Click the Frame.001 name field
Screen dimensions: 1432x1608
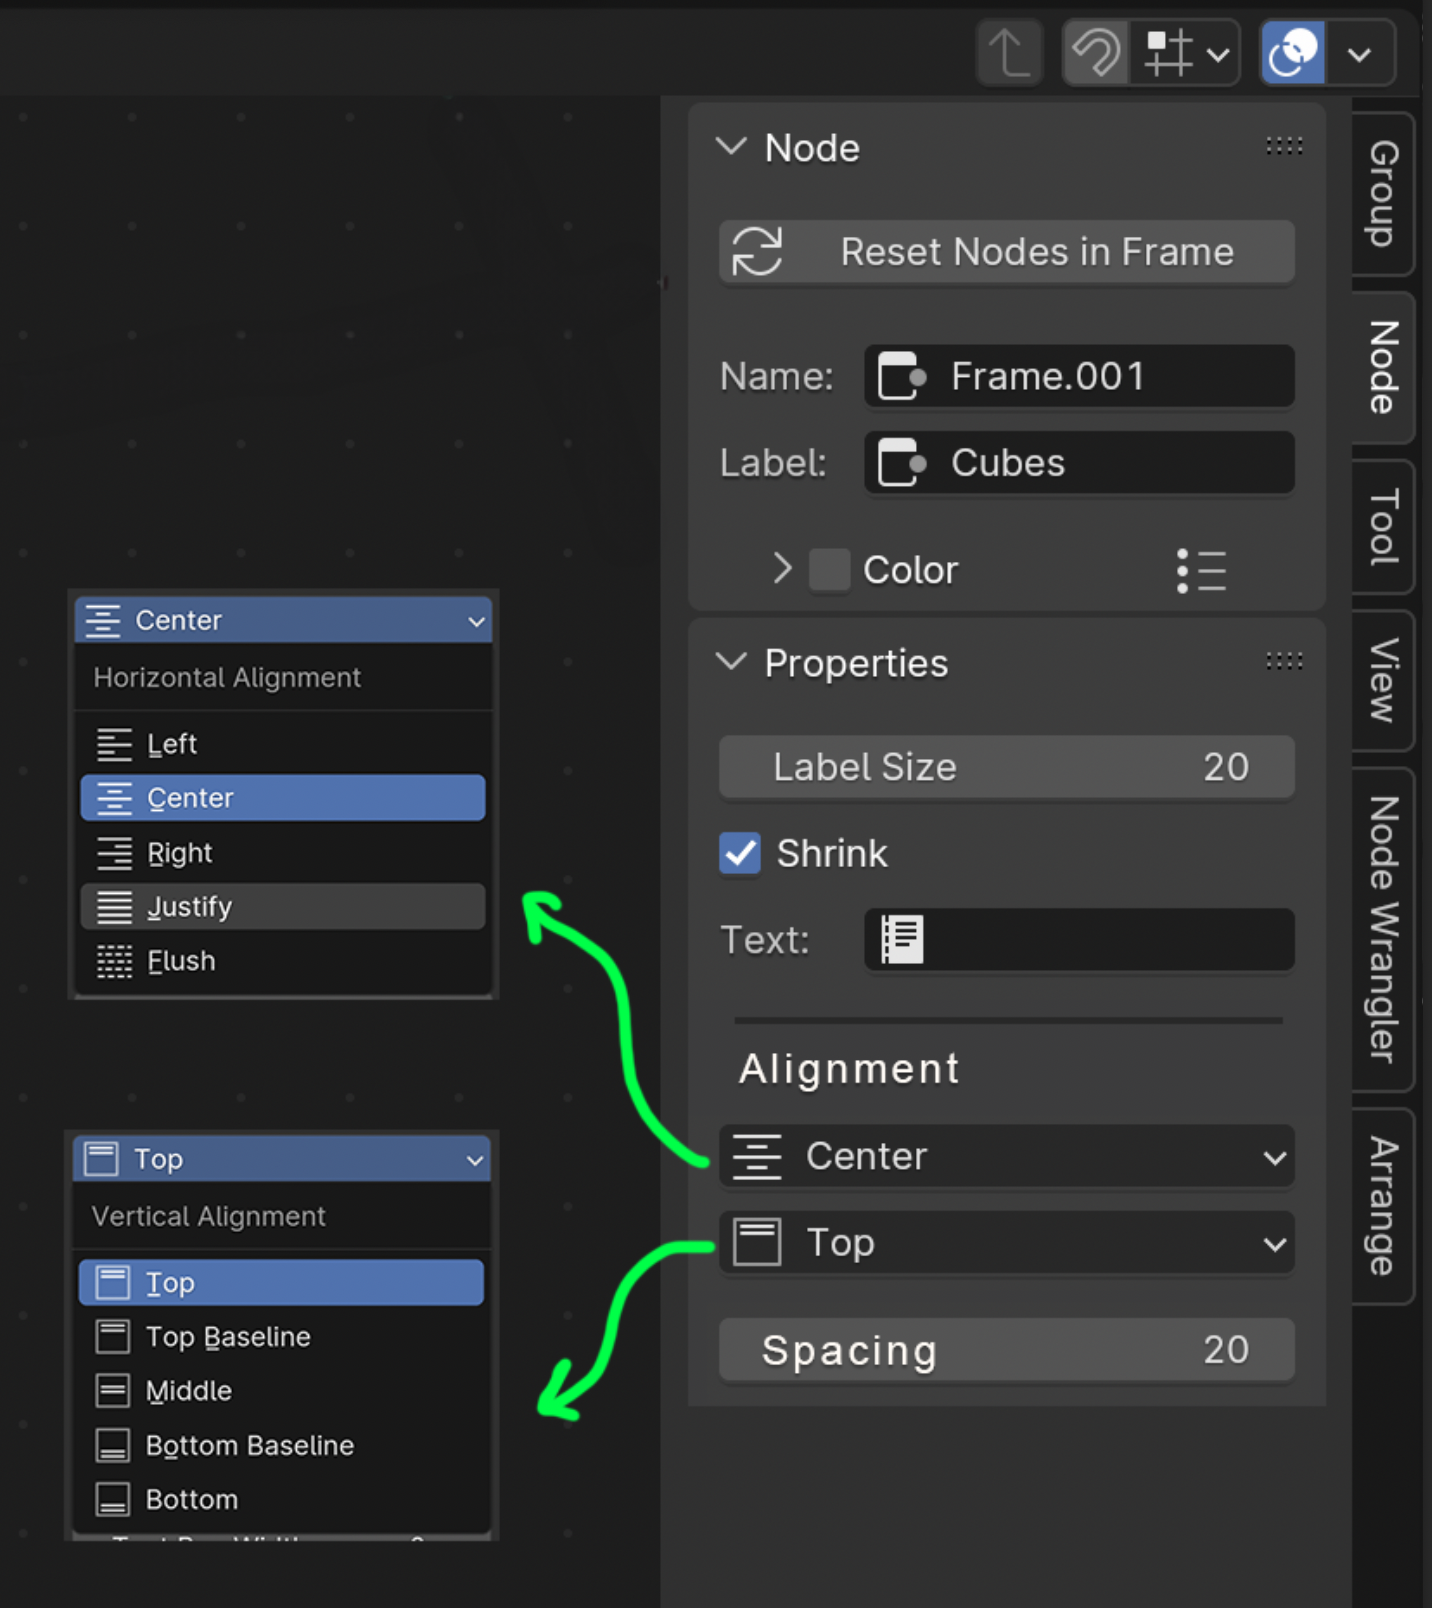pyautogui.click(x=1079, y=377)
